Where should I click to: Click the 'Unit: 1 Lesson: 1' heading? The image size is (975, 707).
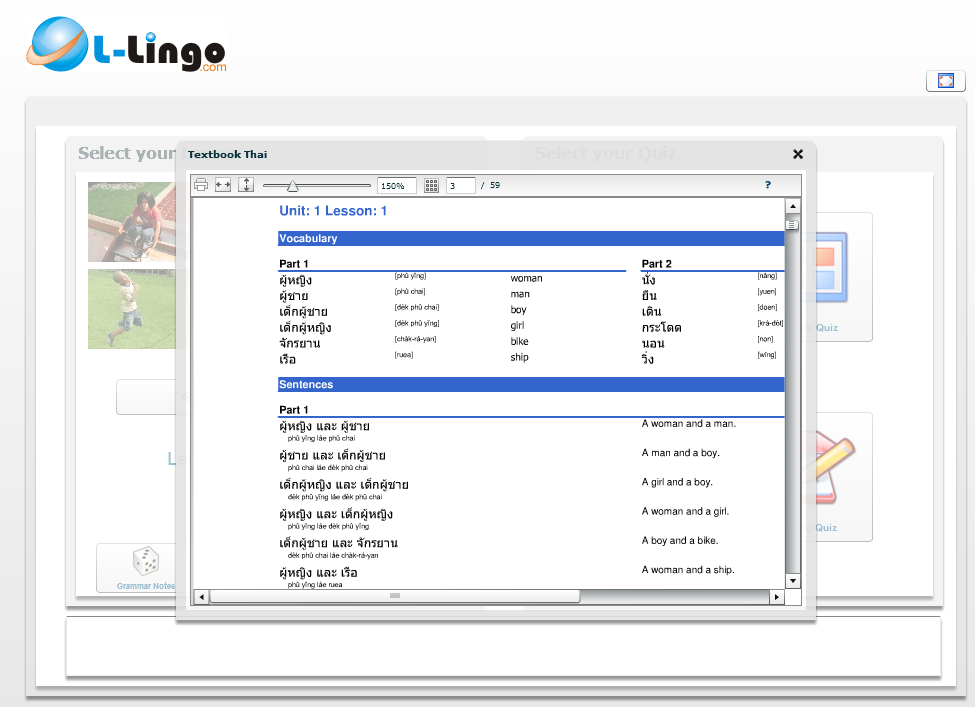click(x=333, y=211)
